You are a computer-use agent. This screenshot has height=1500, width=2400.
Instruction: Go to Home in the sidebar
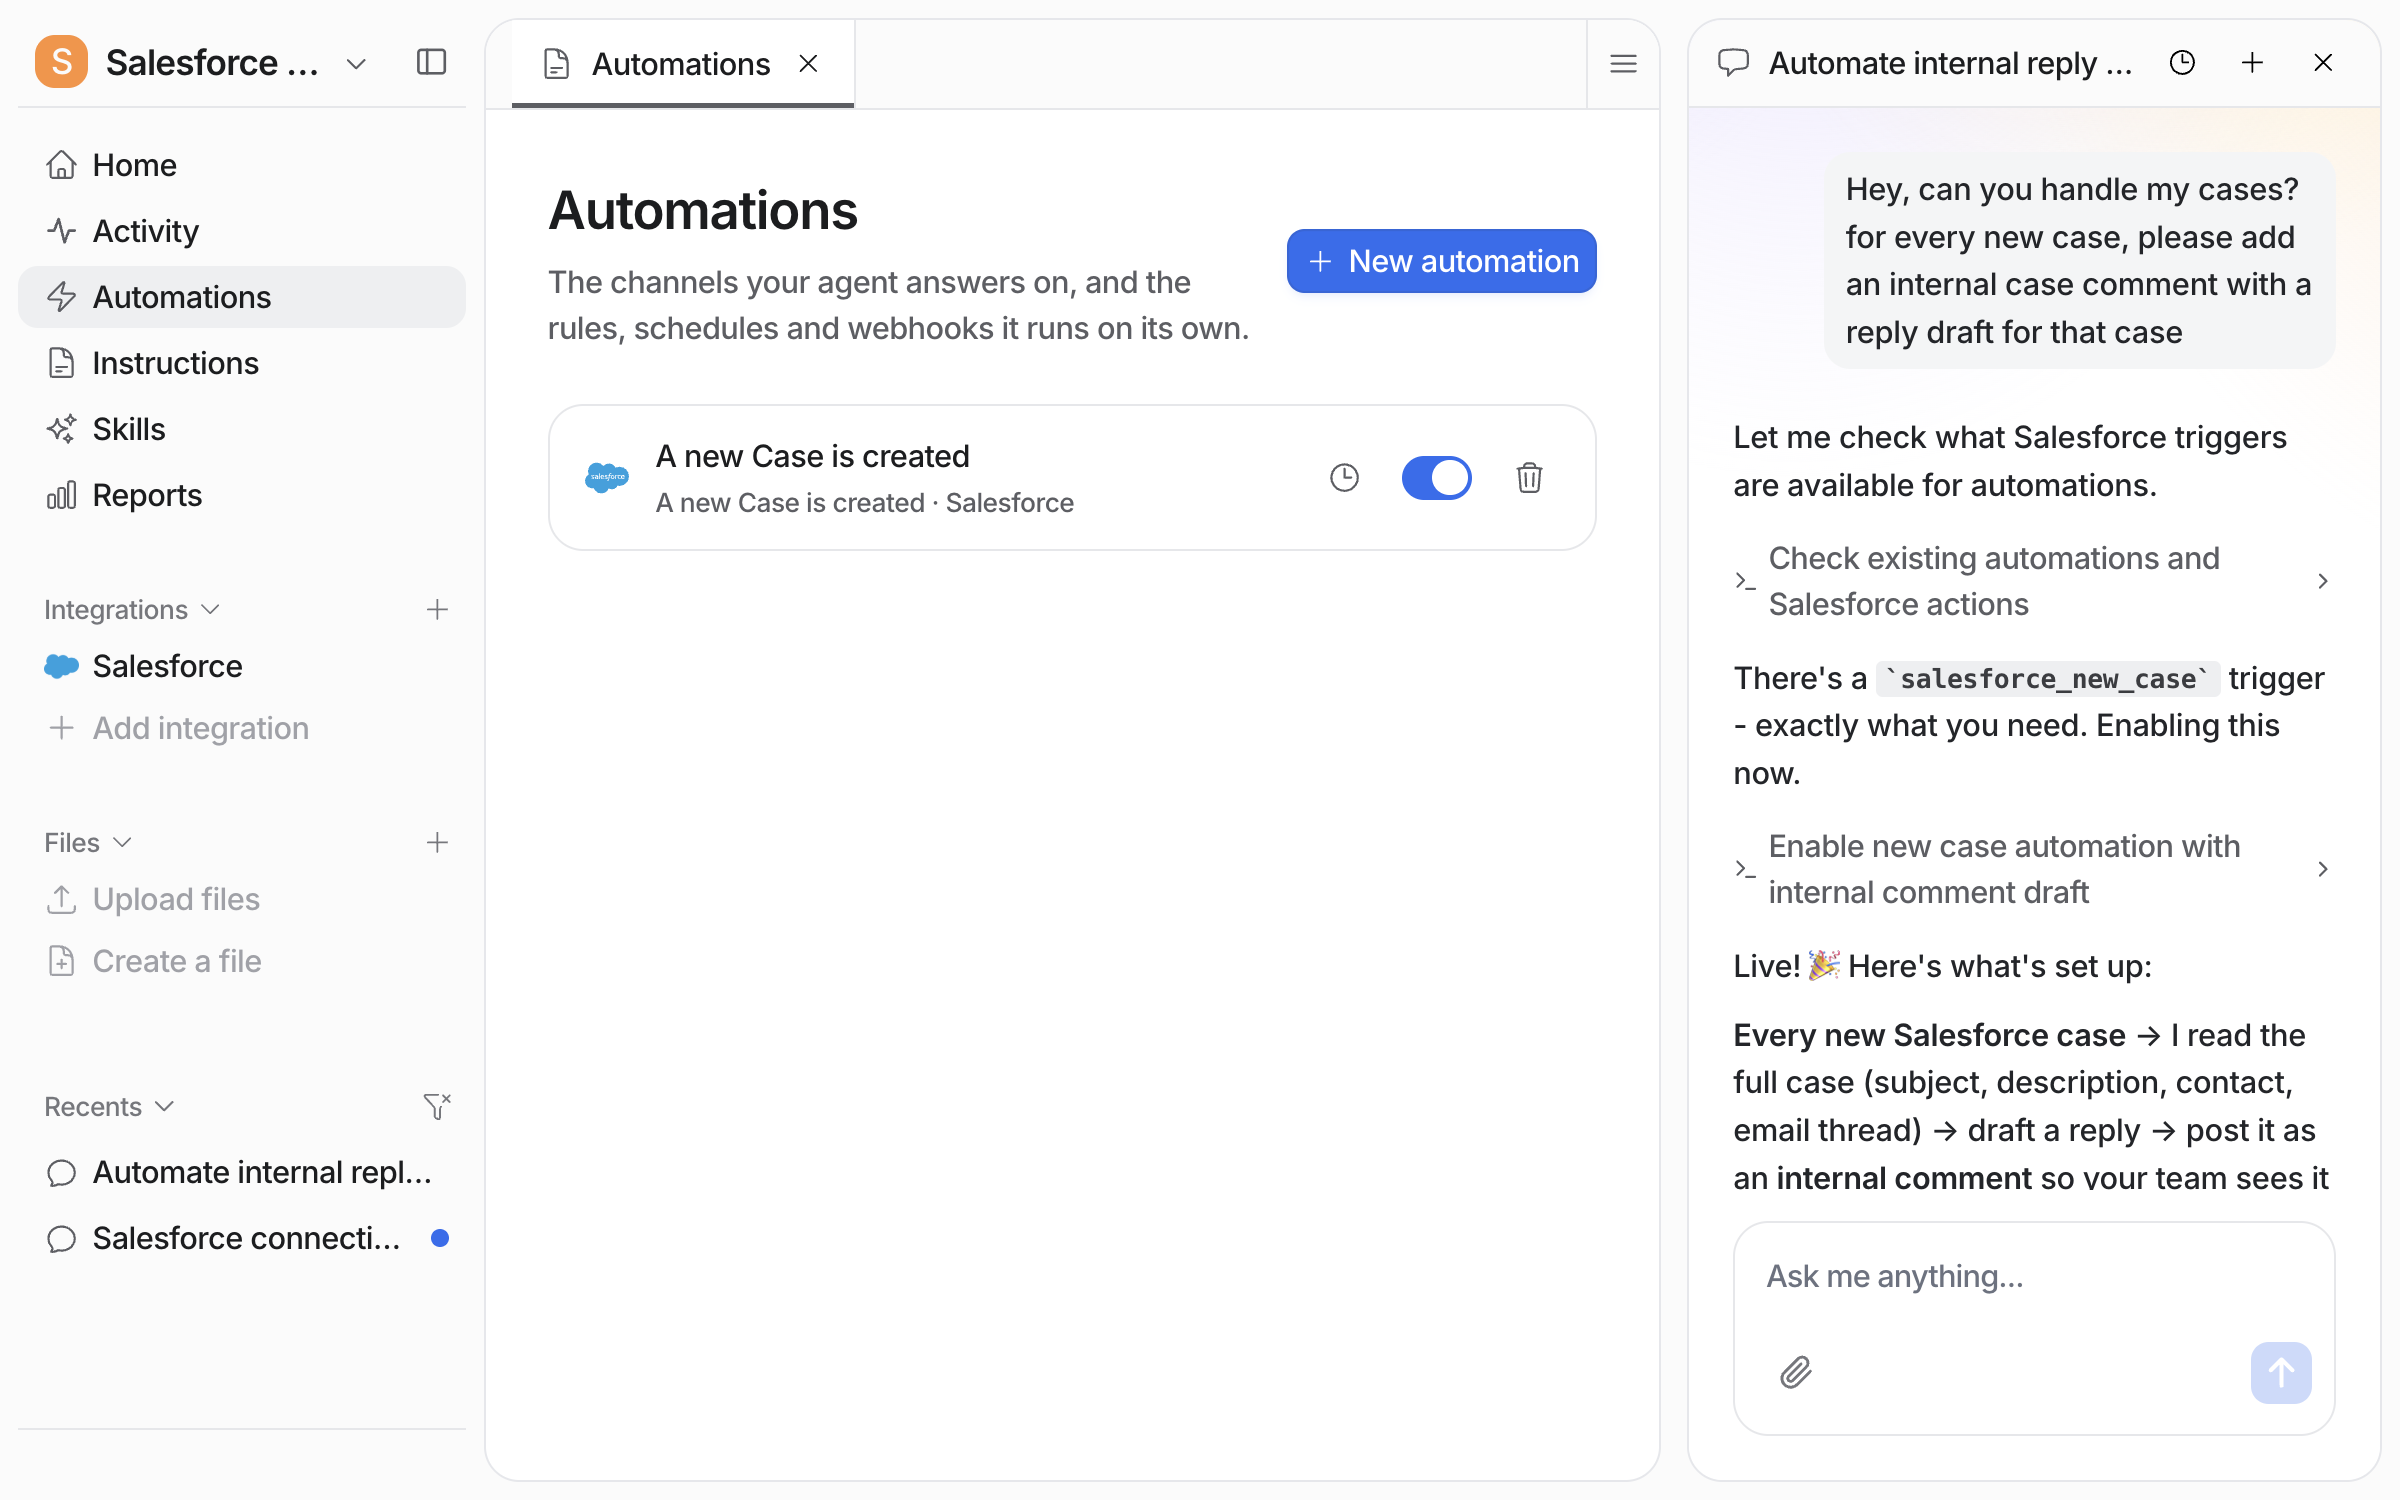click(x=242, y=165)
